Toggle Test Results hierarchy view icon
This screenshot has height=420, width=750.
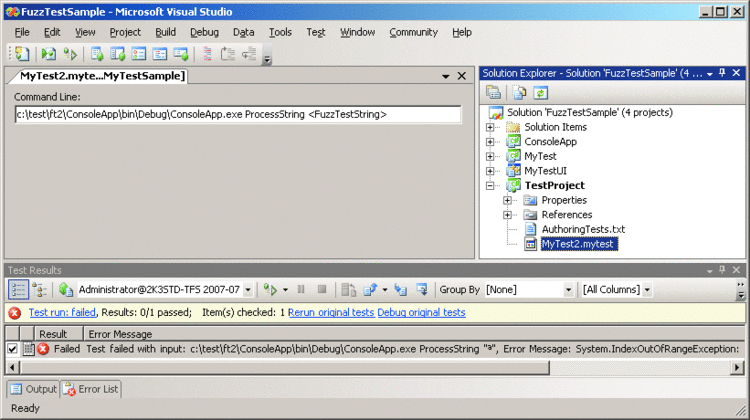(x=39, y=289)
